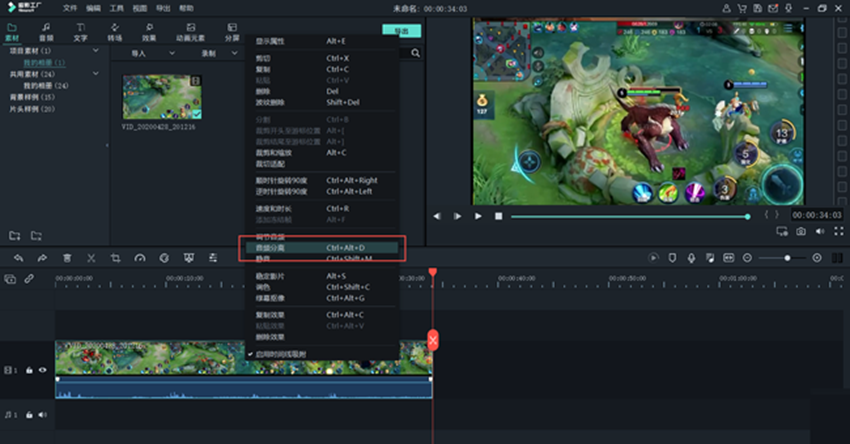
Task: Click the edit adjust sliders icon
Action: click(x=213, y=258)
